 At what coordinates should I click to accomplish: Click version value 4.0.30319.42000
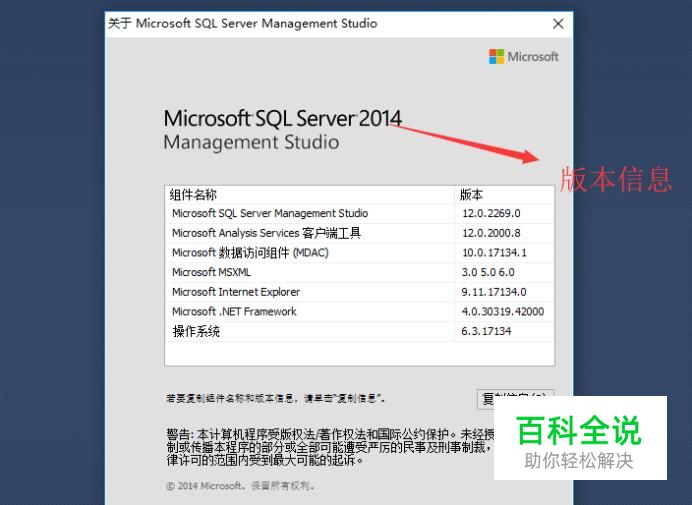[x=503, y=312]
